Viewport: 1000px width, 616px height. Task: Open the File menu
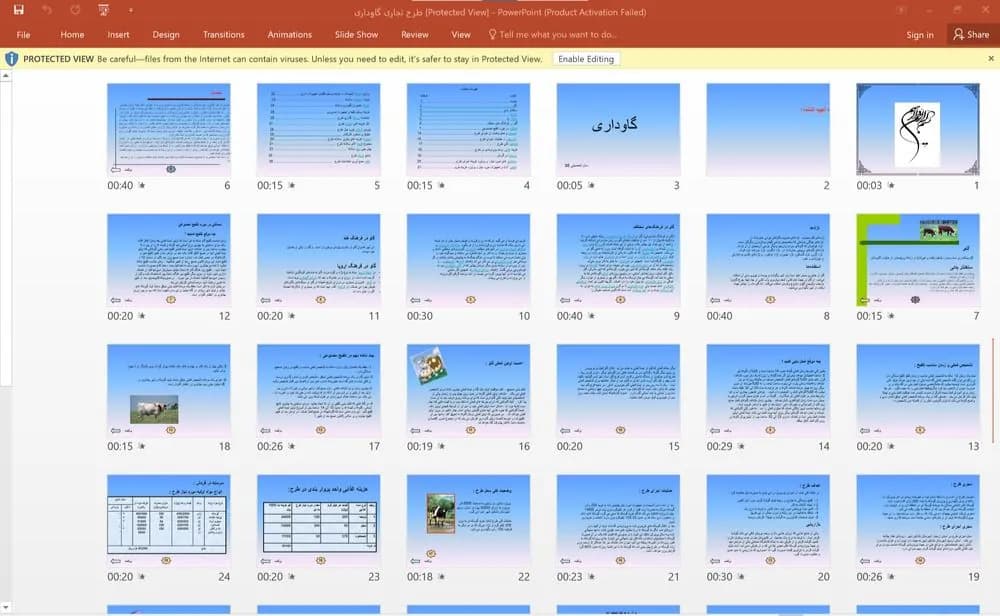point(24,34)
